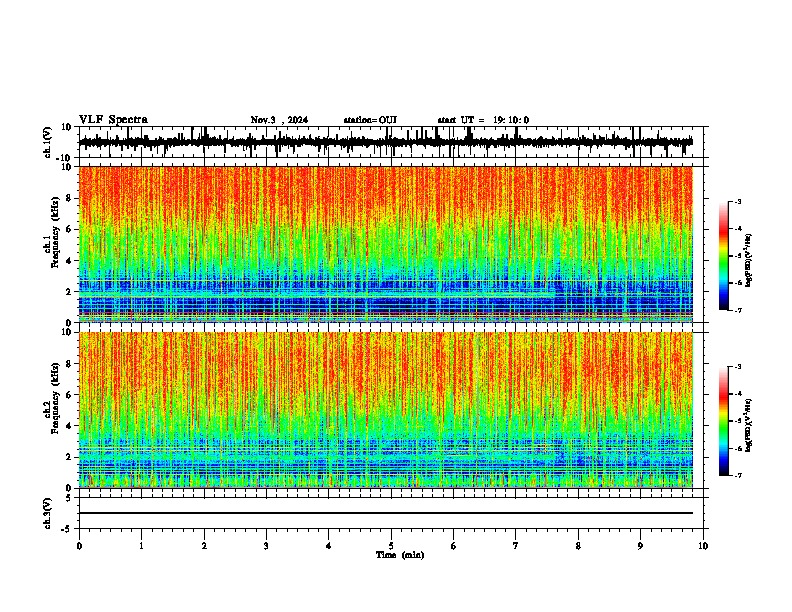Click the ch.1 voltage waveform trace
The height and width of the screenshot is (612, 792).
pyautogui.click(x=386, y=142)
